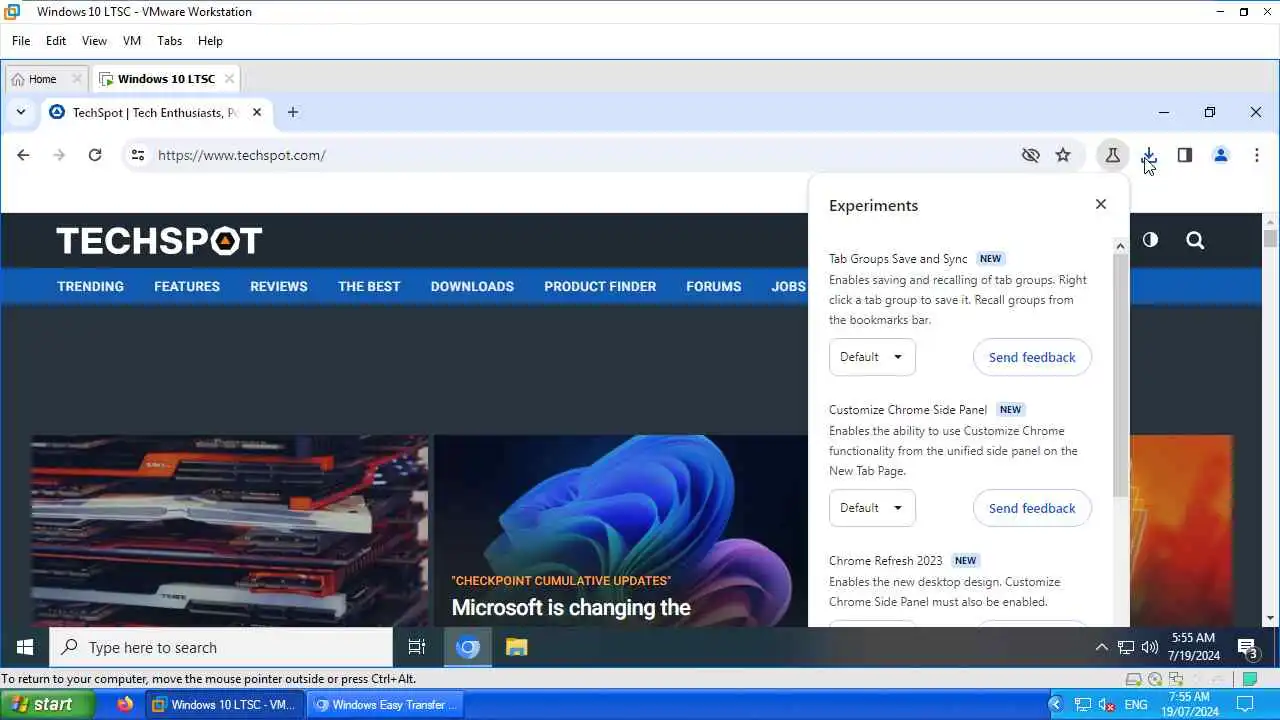Go forward with the forward arrow
1280x720 pixels.
(x=59, y=155)
